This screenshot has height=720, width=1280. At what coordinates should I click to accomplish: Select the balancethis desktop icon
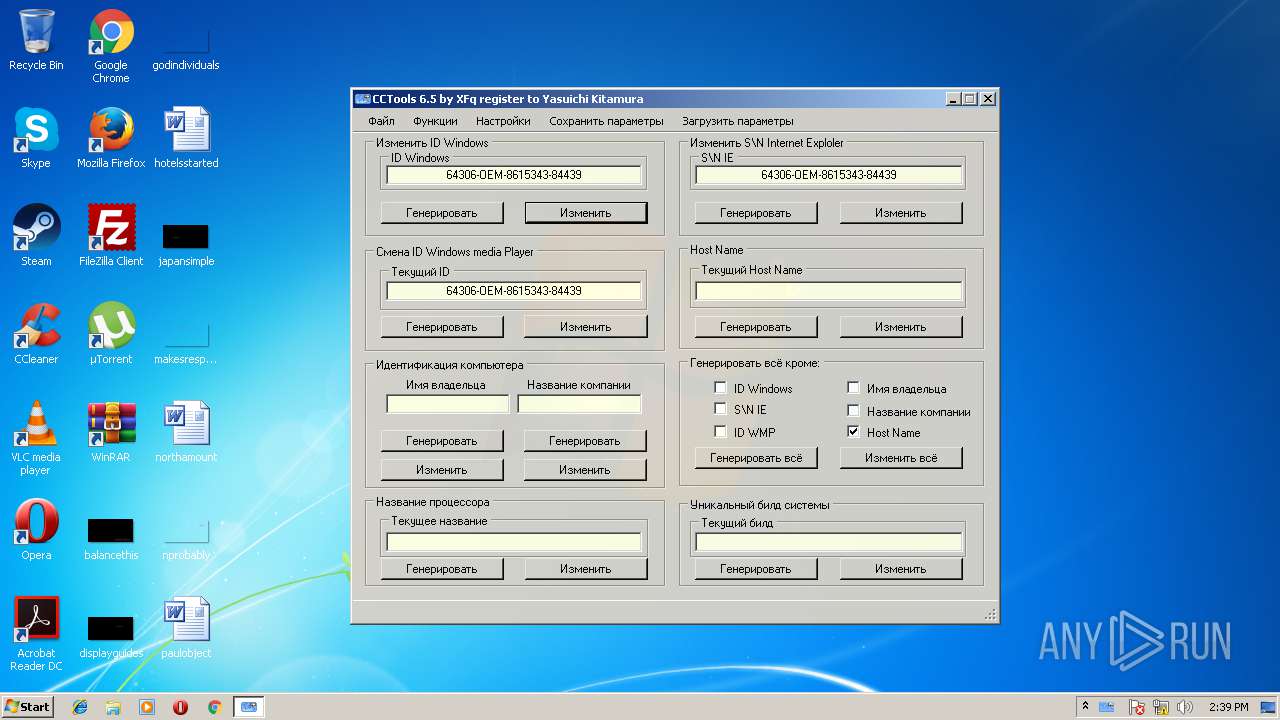(111, 538)
